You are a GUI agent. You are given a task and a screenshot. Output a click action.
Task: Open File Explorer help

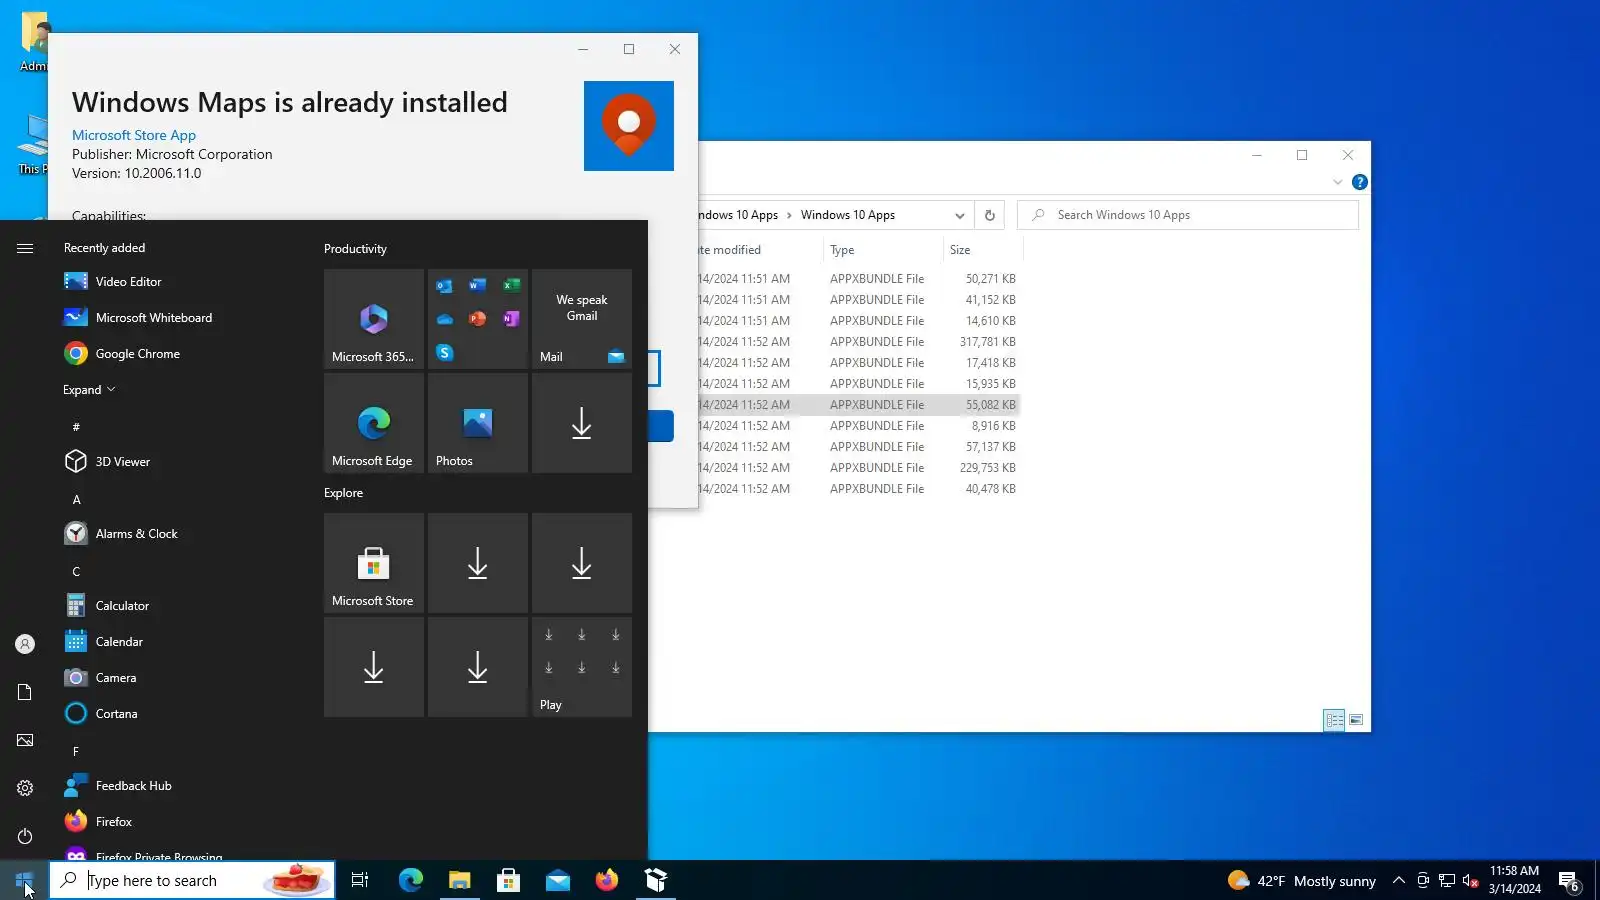pos(1360,182)
